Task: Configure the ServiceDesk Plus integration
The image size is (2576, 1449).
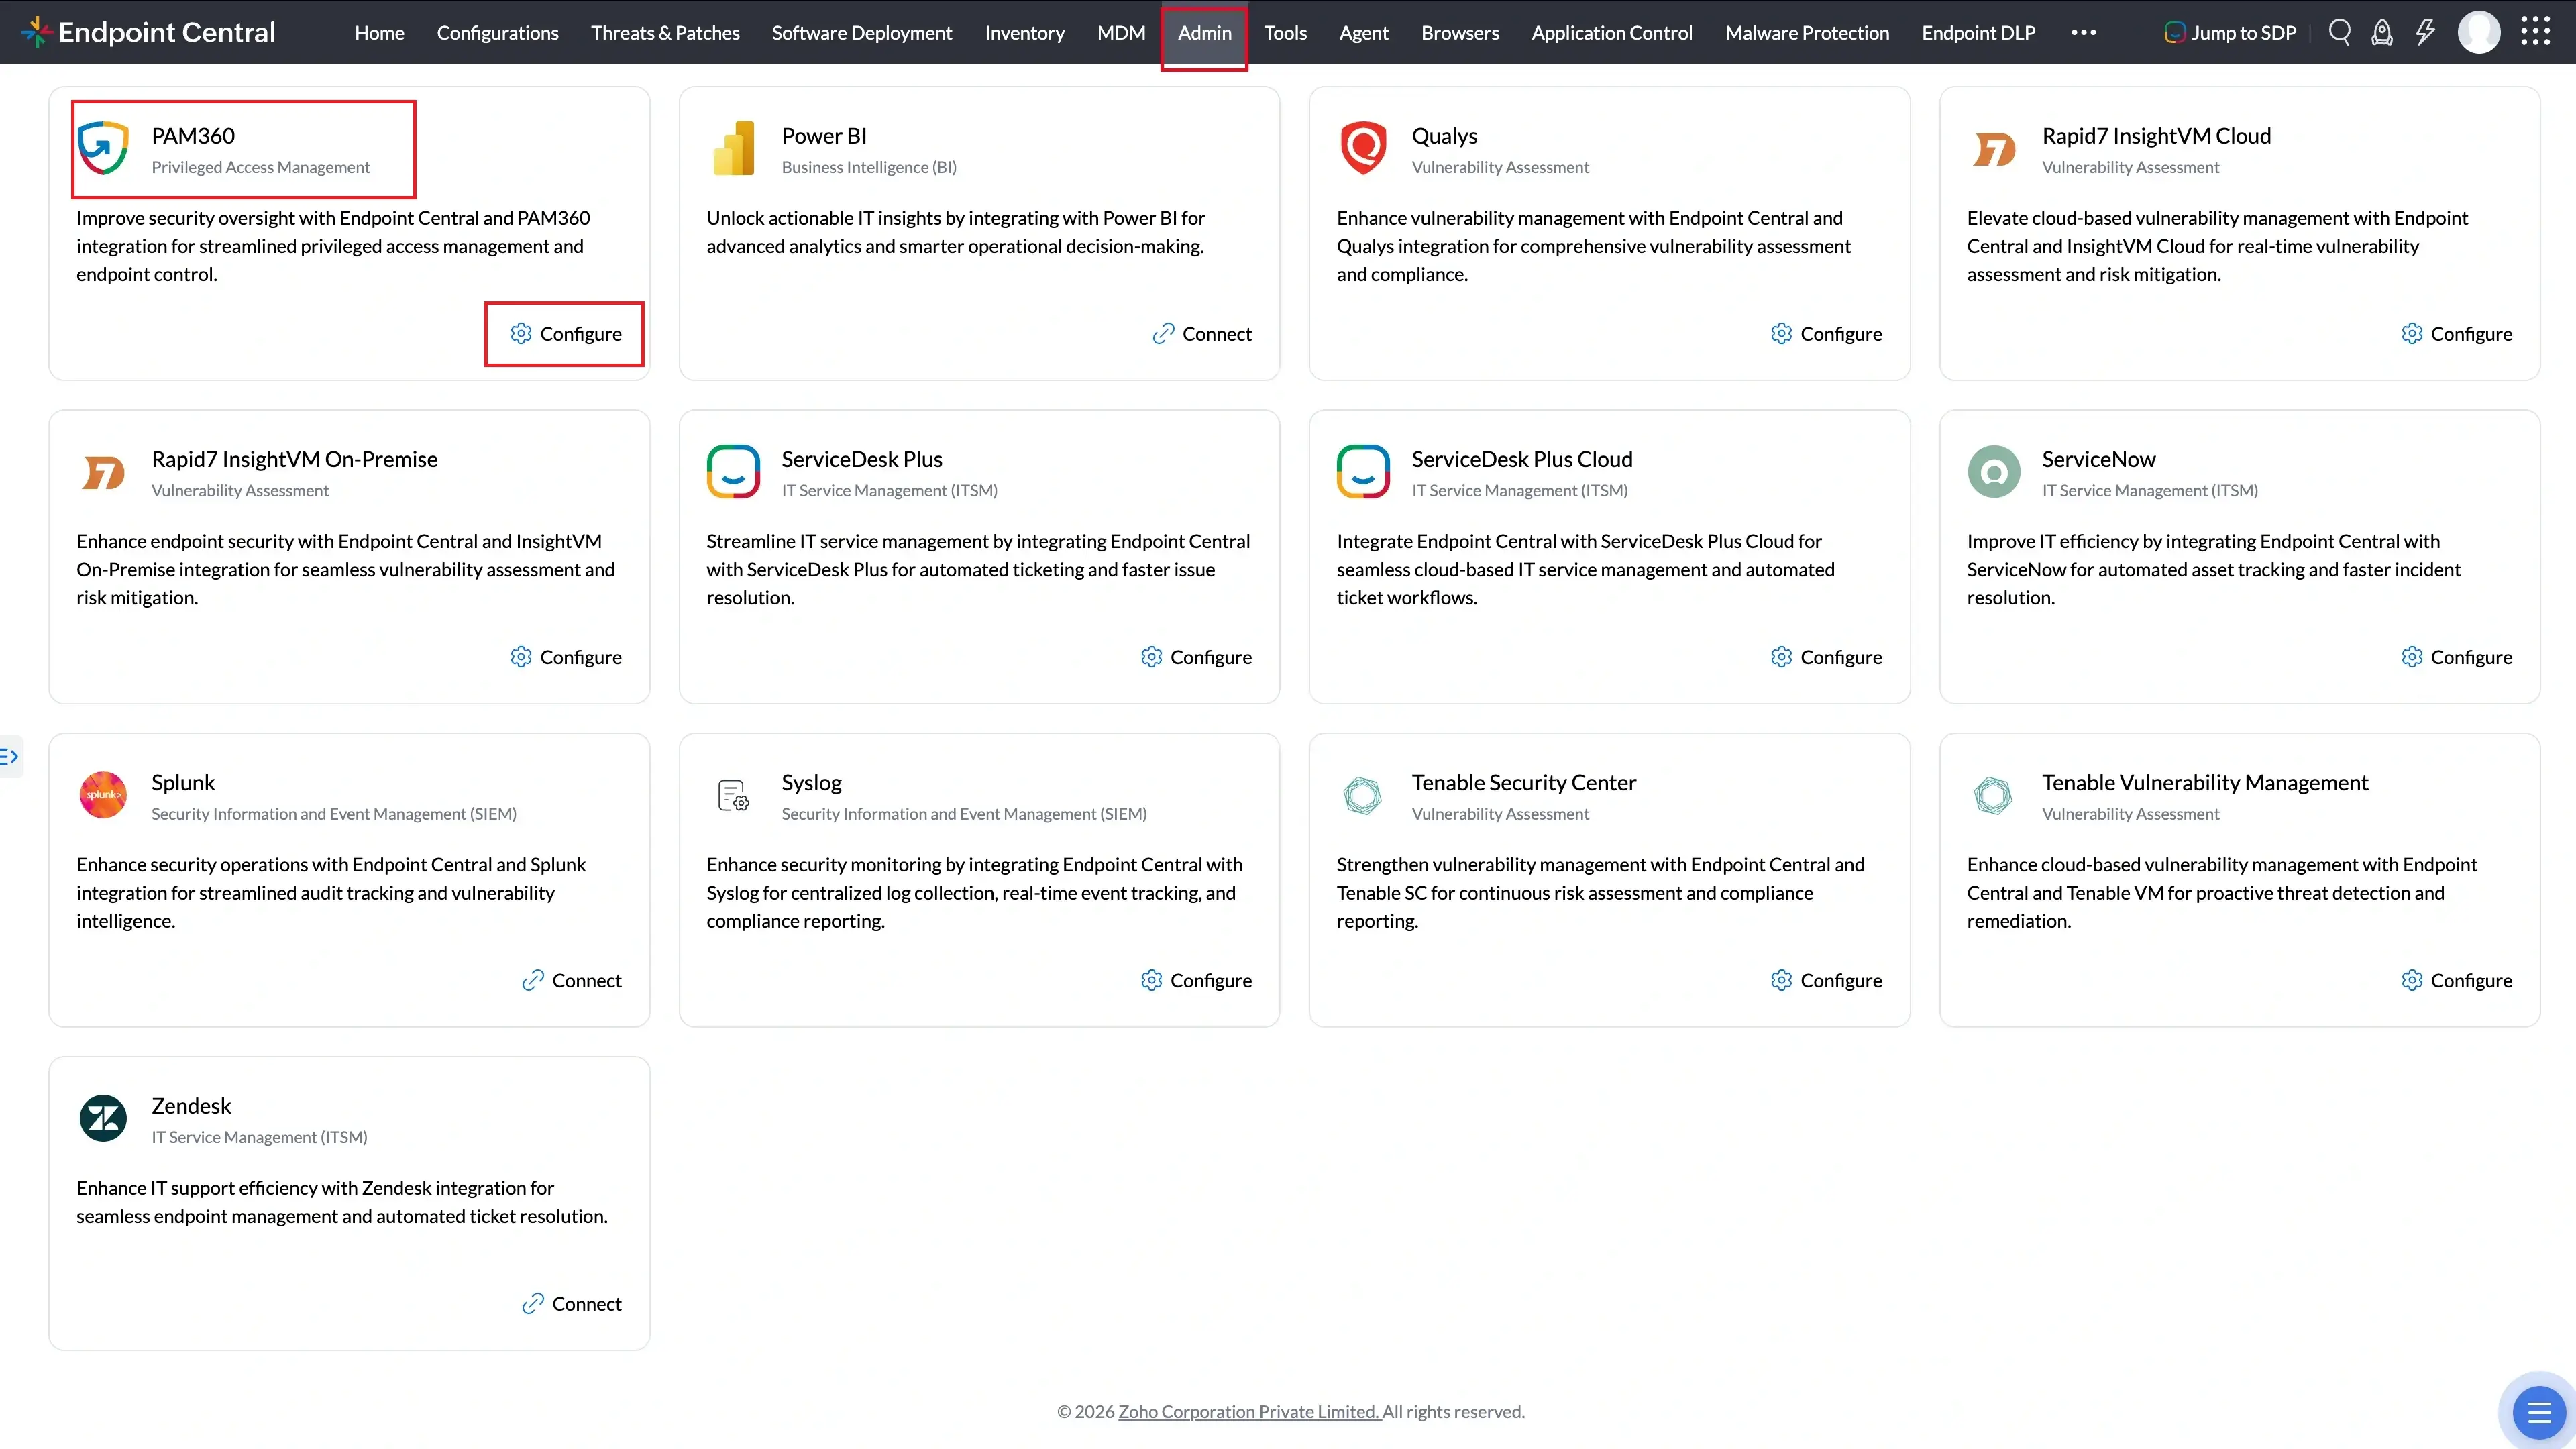Action: (x=1196, y=656)
